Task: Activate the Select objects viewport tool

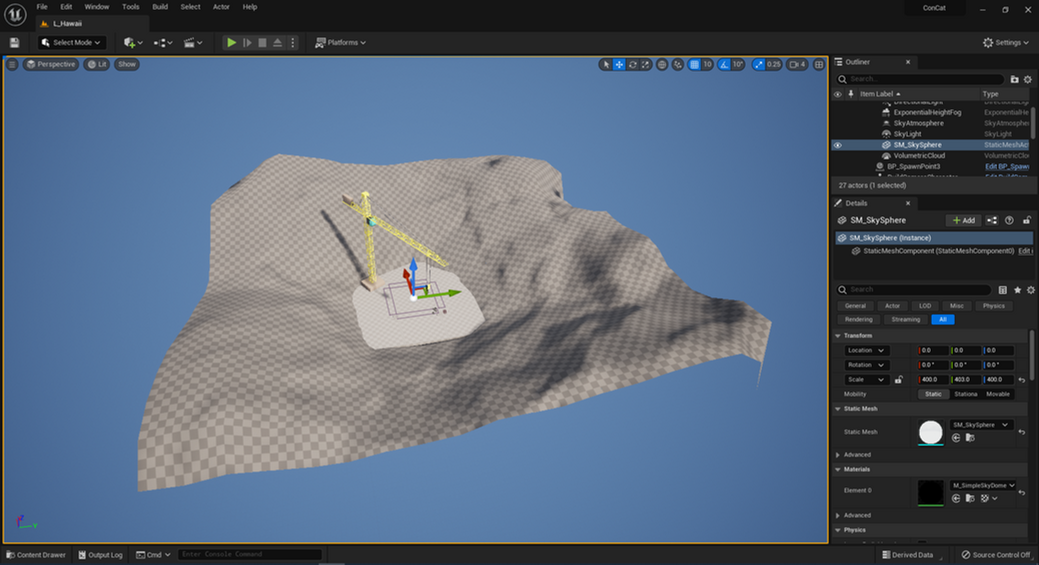Action: [x=605, y=64]
